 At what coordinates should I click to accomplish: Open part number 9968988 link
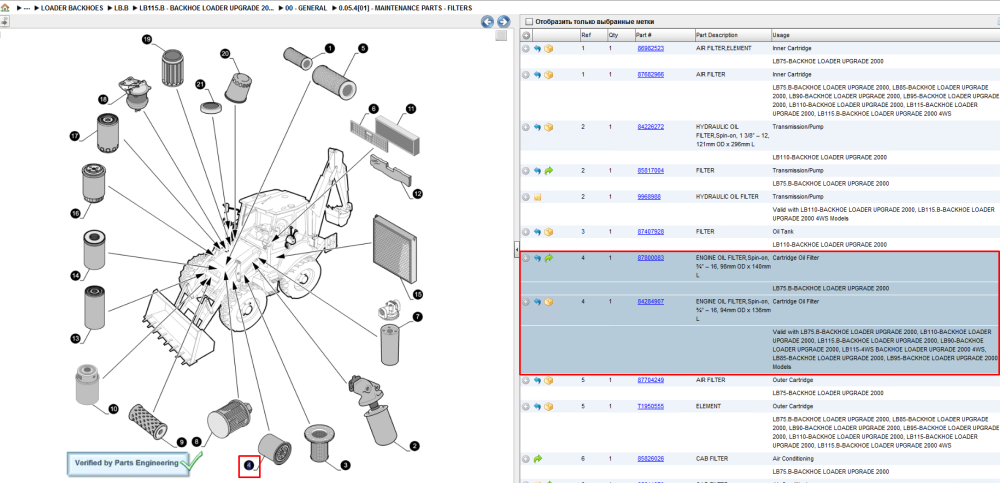coord(649,197)
